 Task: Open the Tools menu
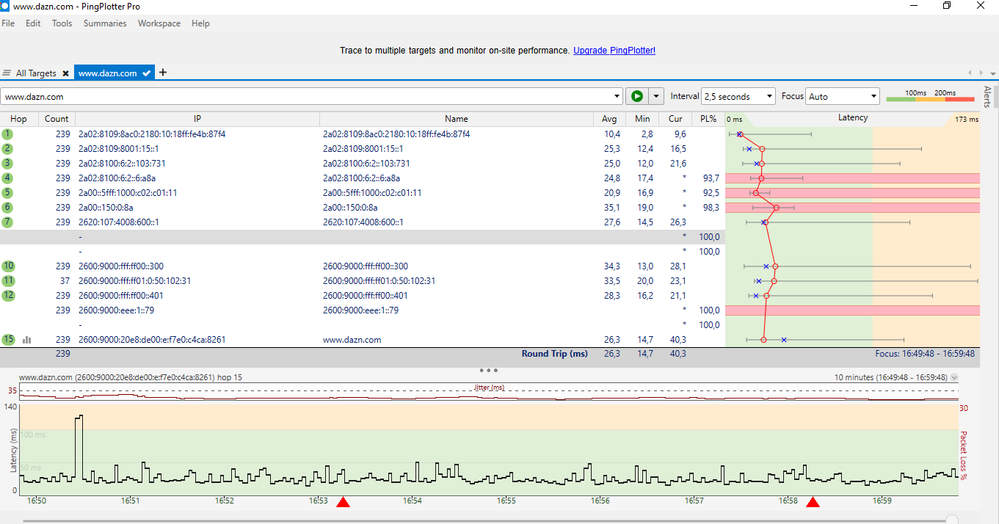coord(62,23)
